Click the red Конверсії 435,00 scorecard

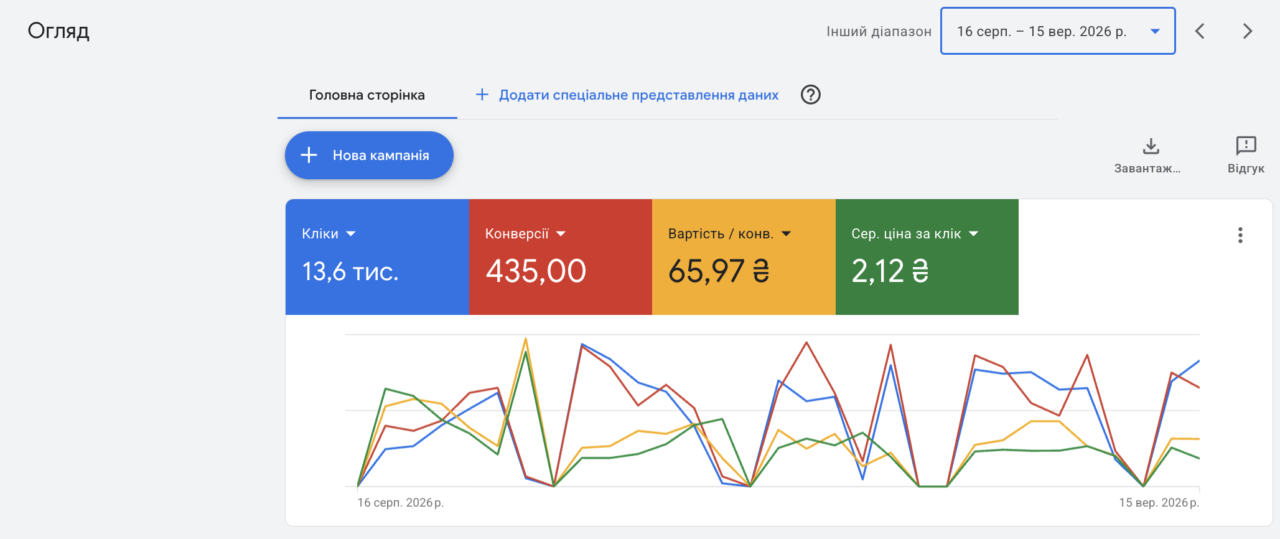(560, 257)
